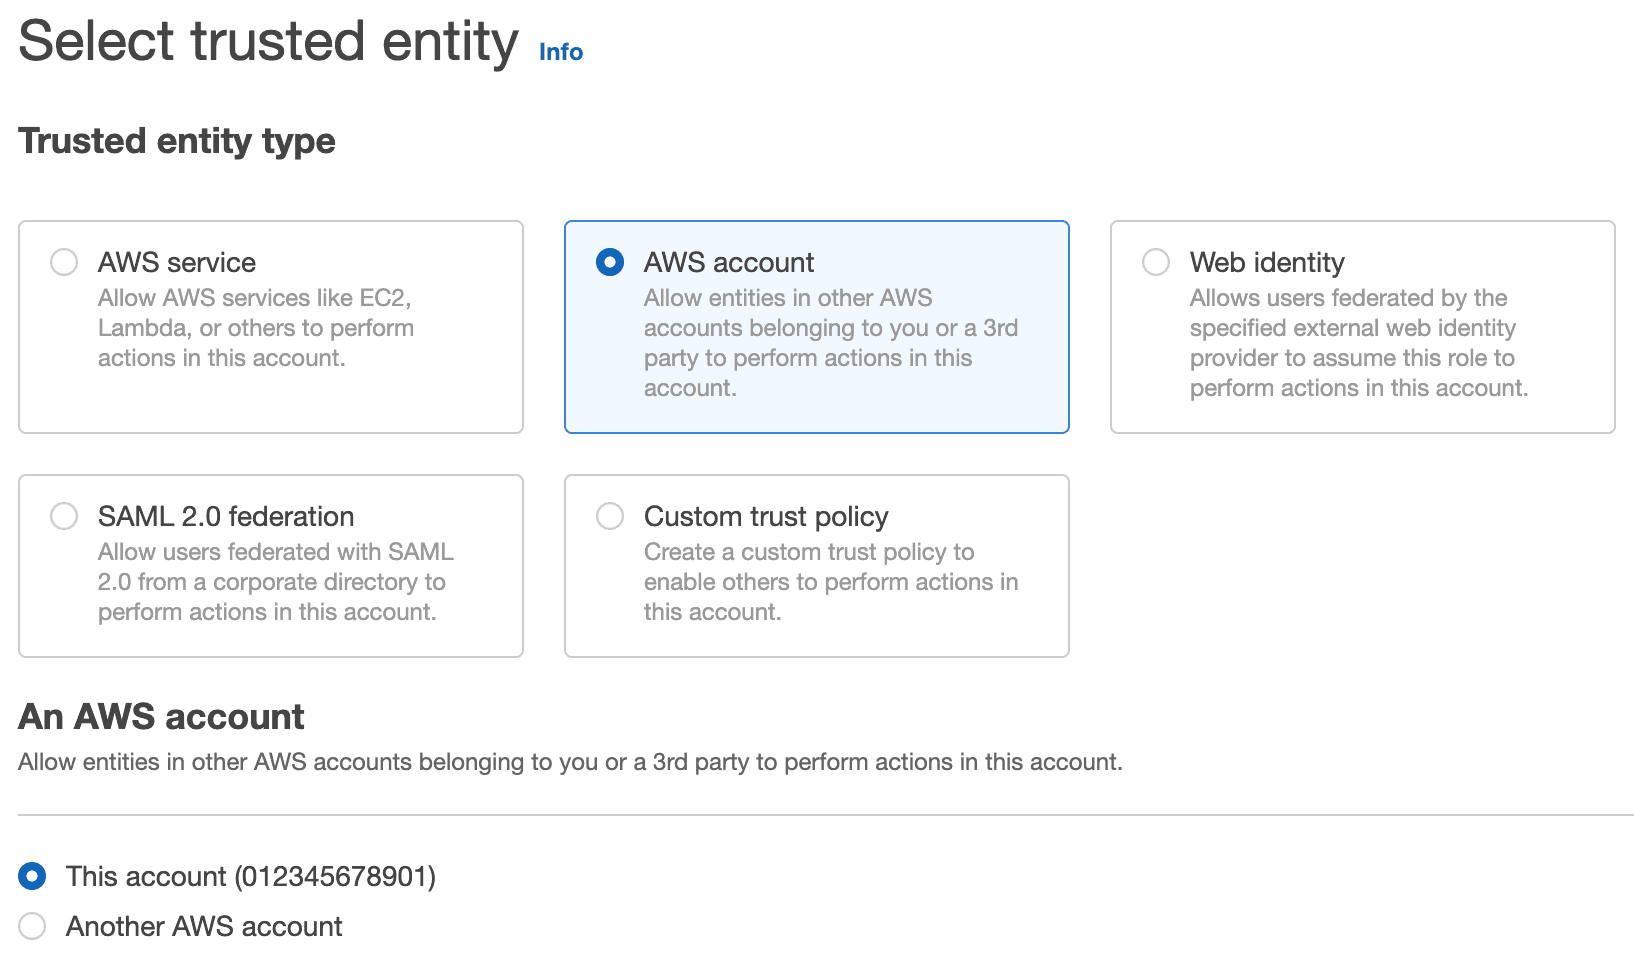
Task: Open the Info link next to the title
Action: click(x=559, y=51)
